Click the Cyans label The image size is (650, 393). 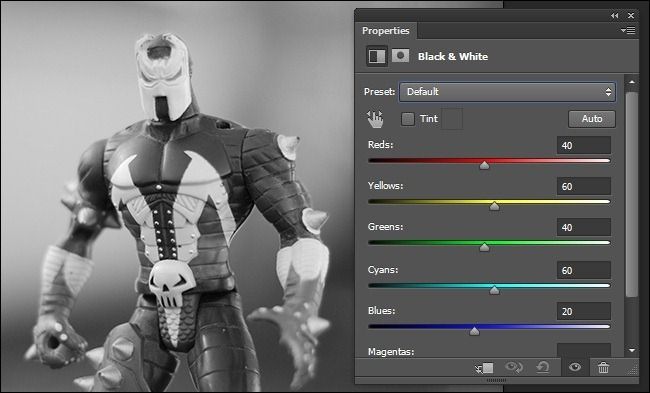383,270
